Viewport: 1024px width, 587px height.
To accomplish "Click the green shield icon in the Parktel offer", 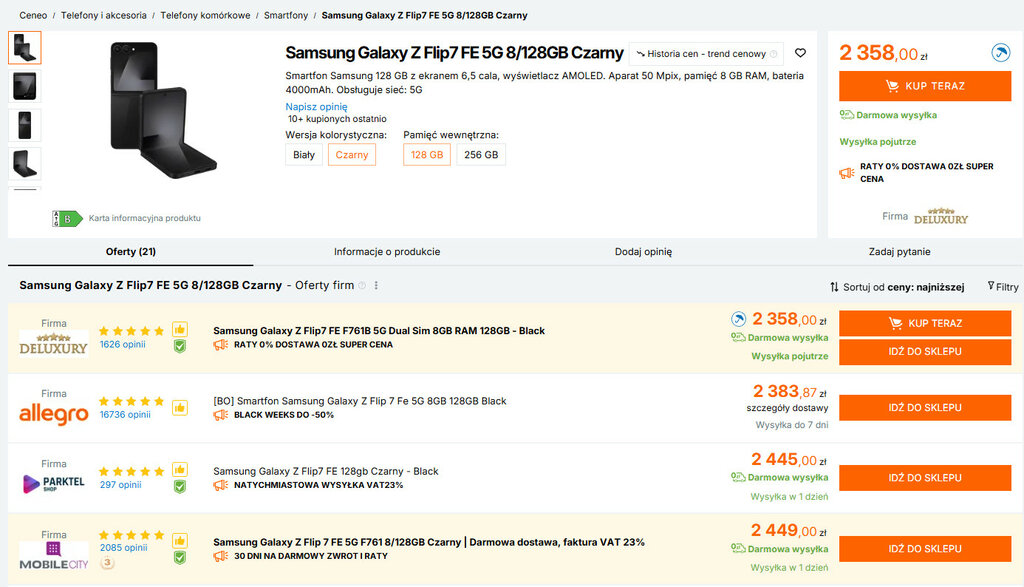I will [180, 486].
